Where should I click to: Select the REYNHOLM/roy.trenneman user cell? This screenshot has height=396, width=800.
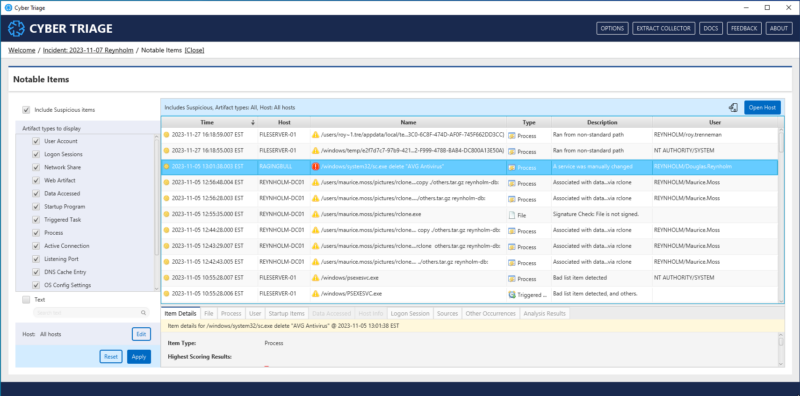pos(715,135)
